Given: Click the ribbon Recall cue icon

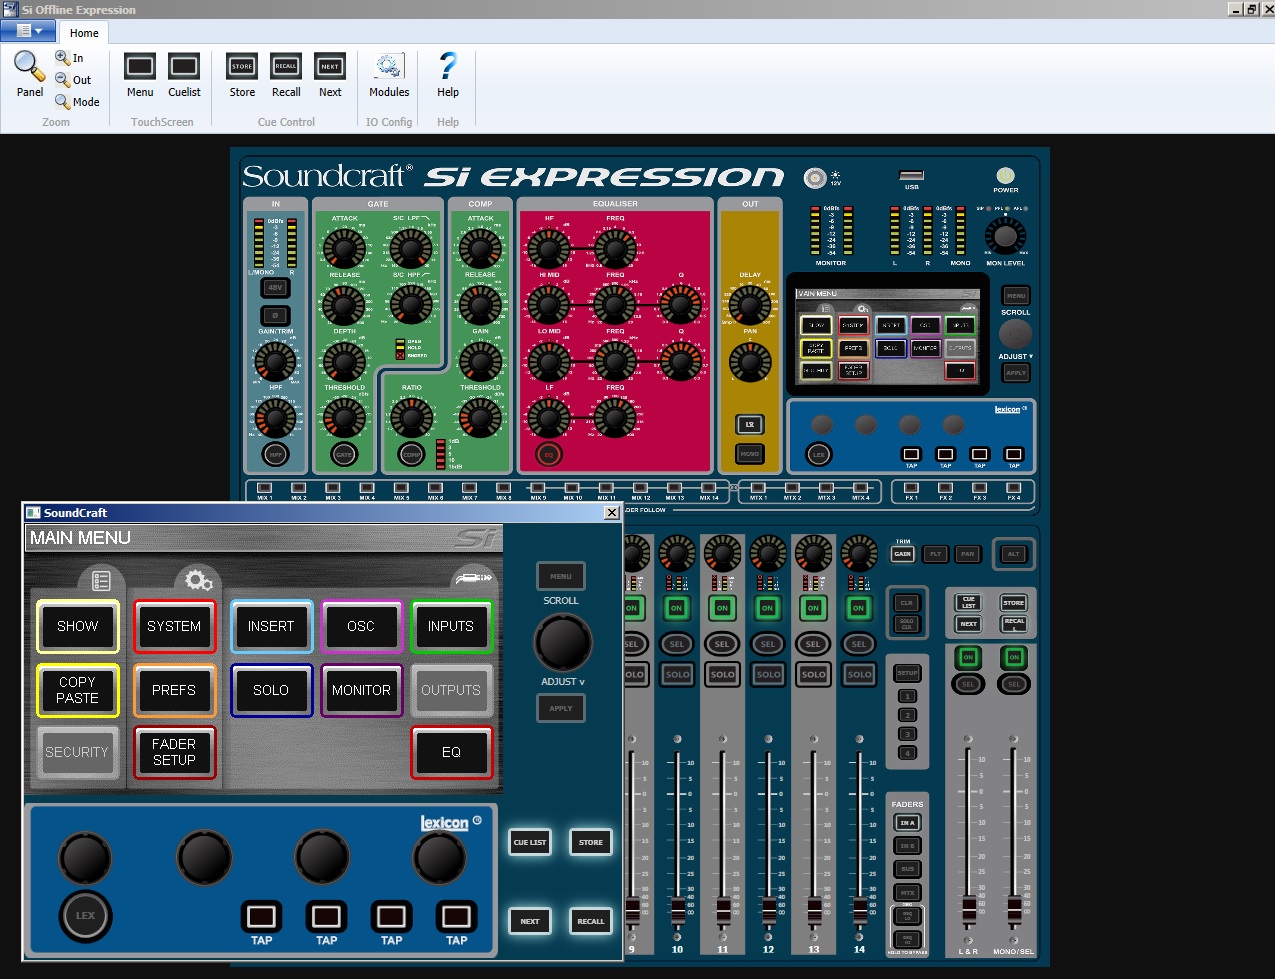Looking at the screenshot, I should click(x=286, y=67).
